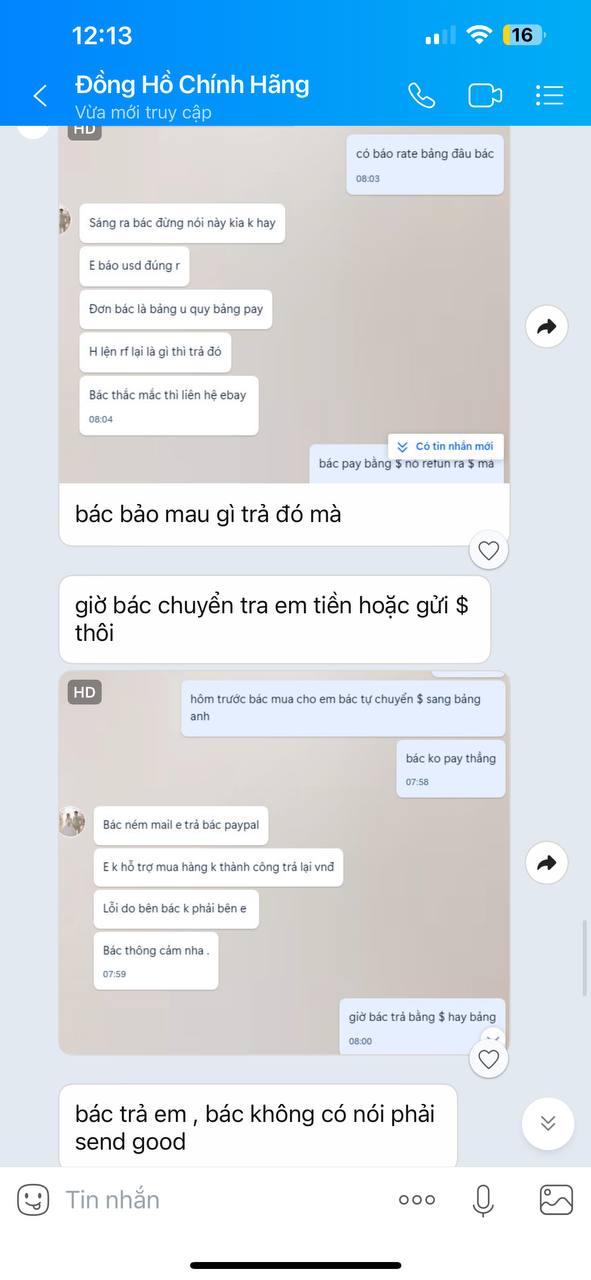Screen dimensions: 591x1280
Task: Select the message "giờ bác chuyển tra em tiền"
Action: pos(275,619)
